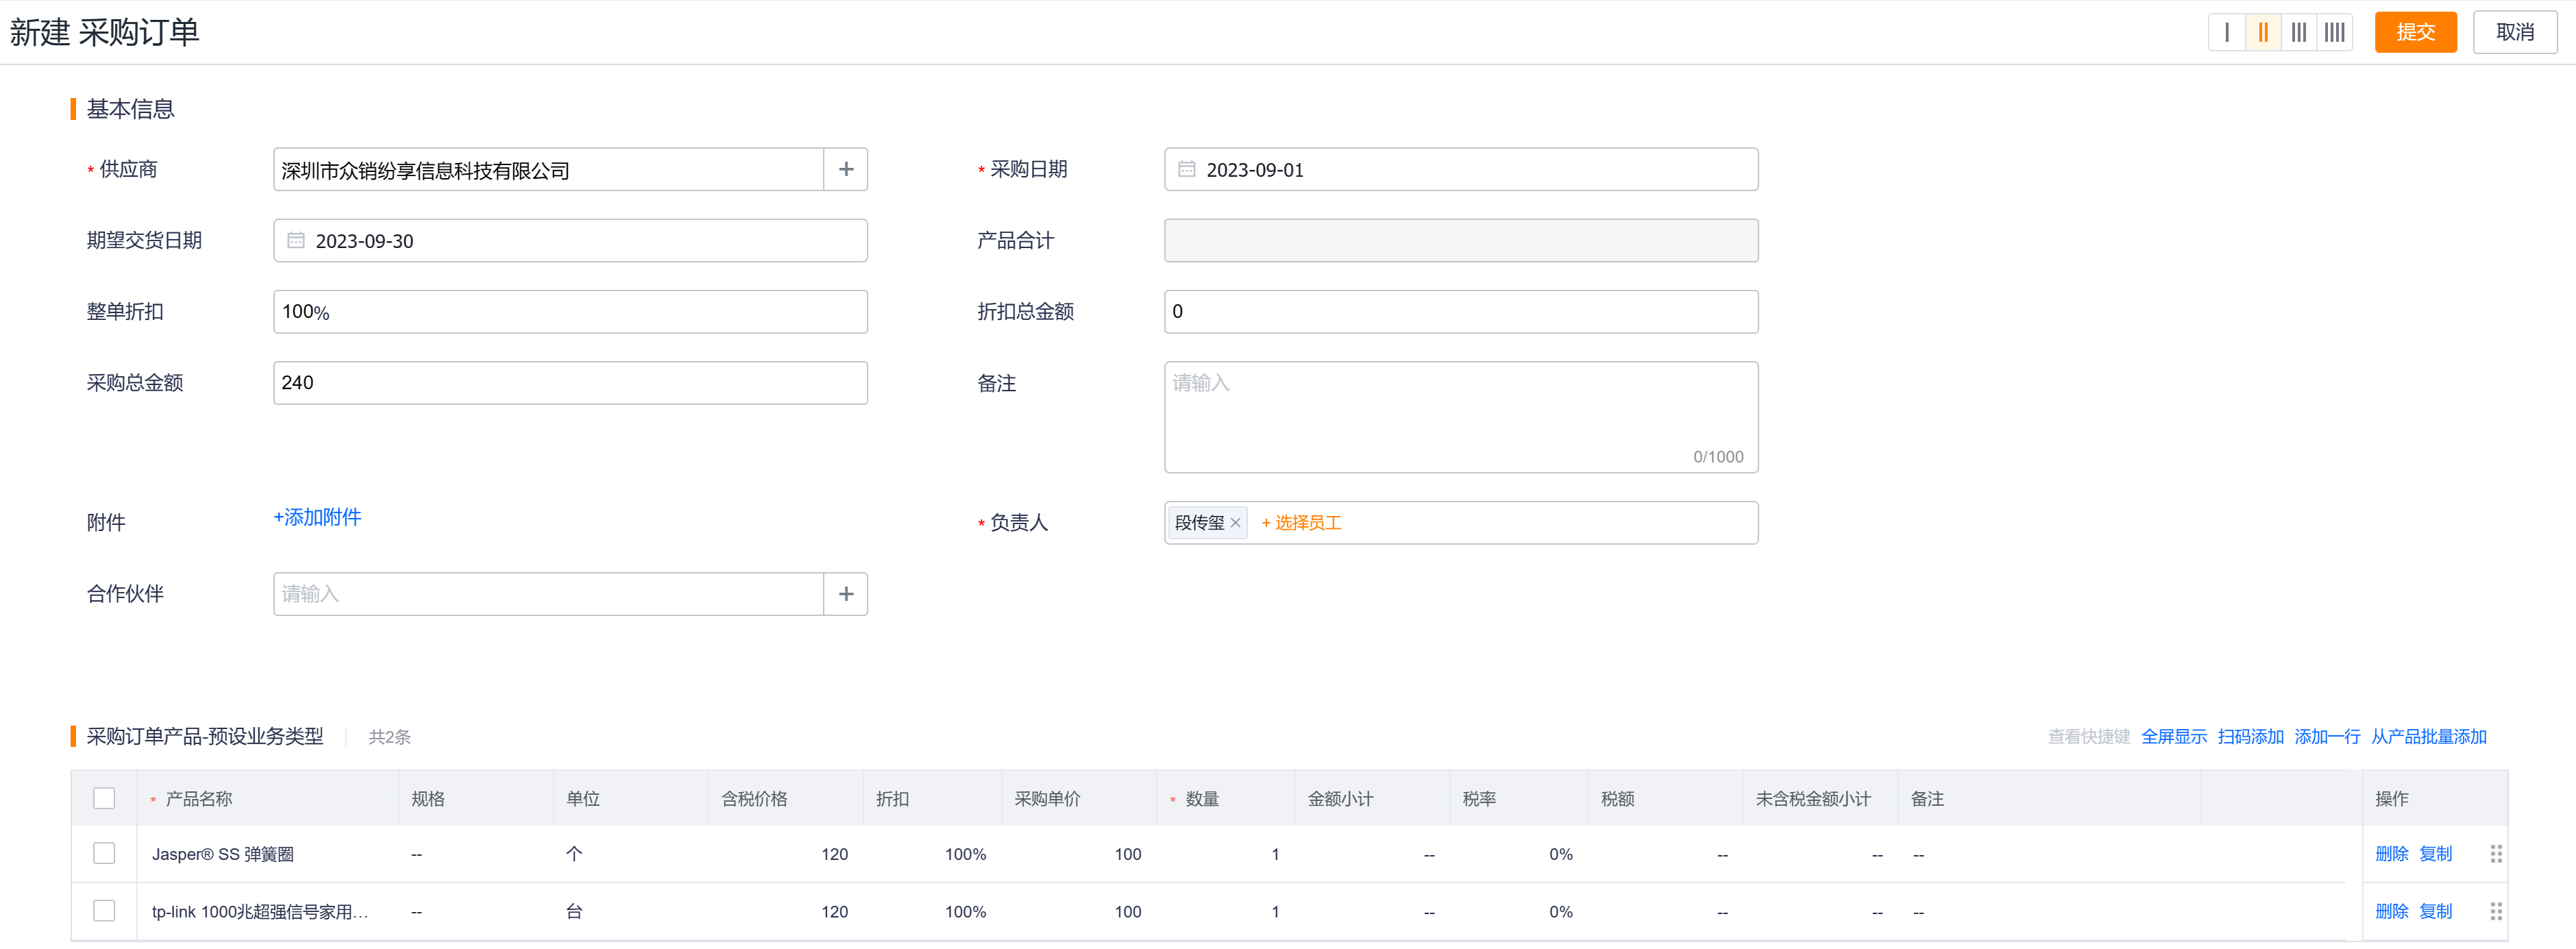Switch to single-column layout icon
2576x949 pixels.
click(2226, 32)
